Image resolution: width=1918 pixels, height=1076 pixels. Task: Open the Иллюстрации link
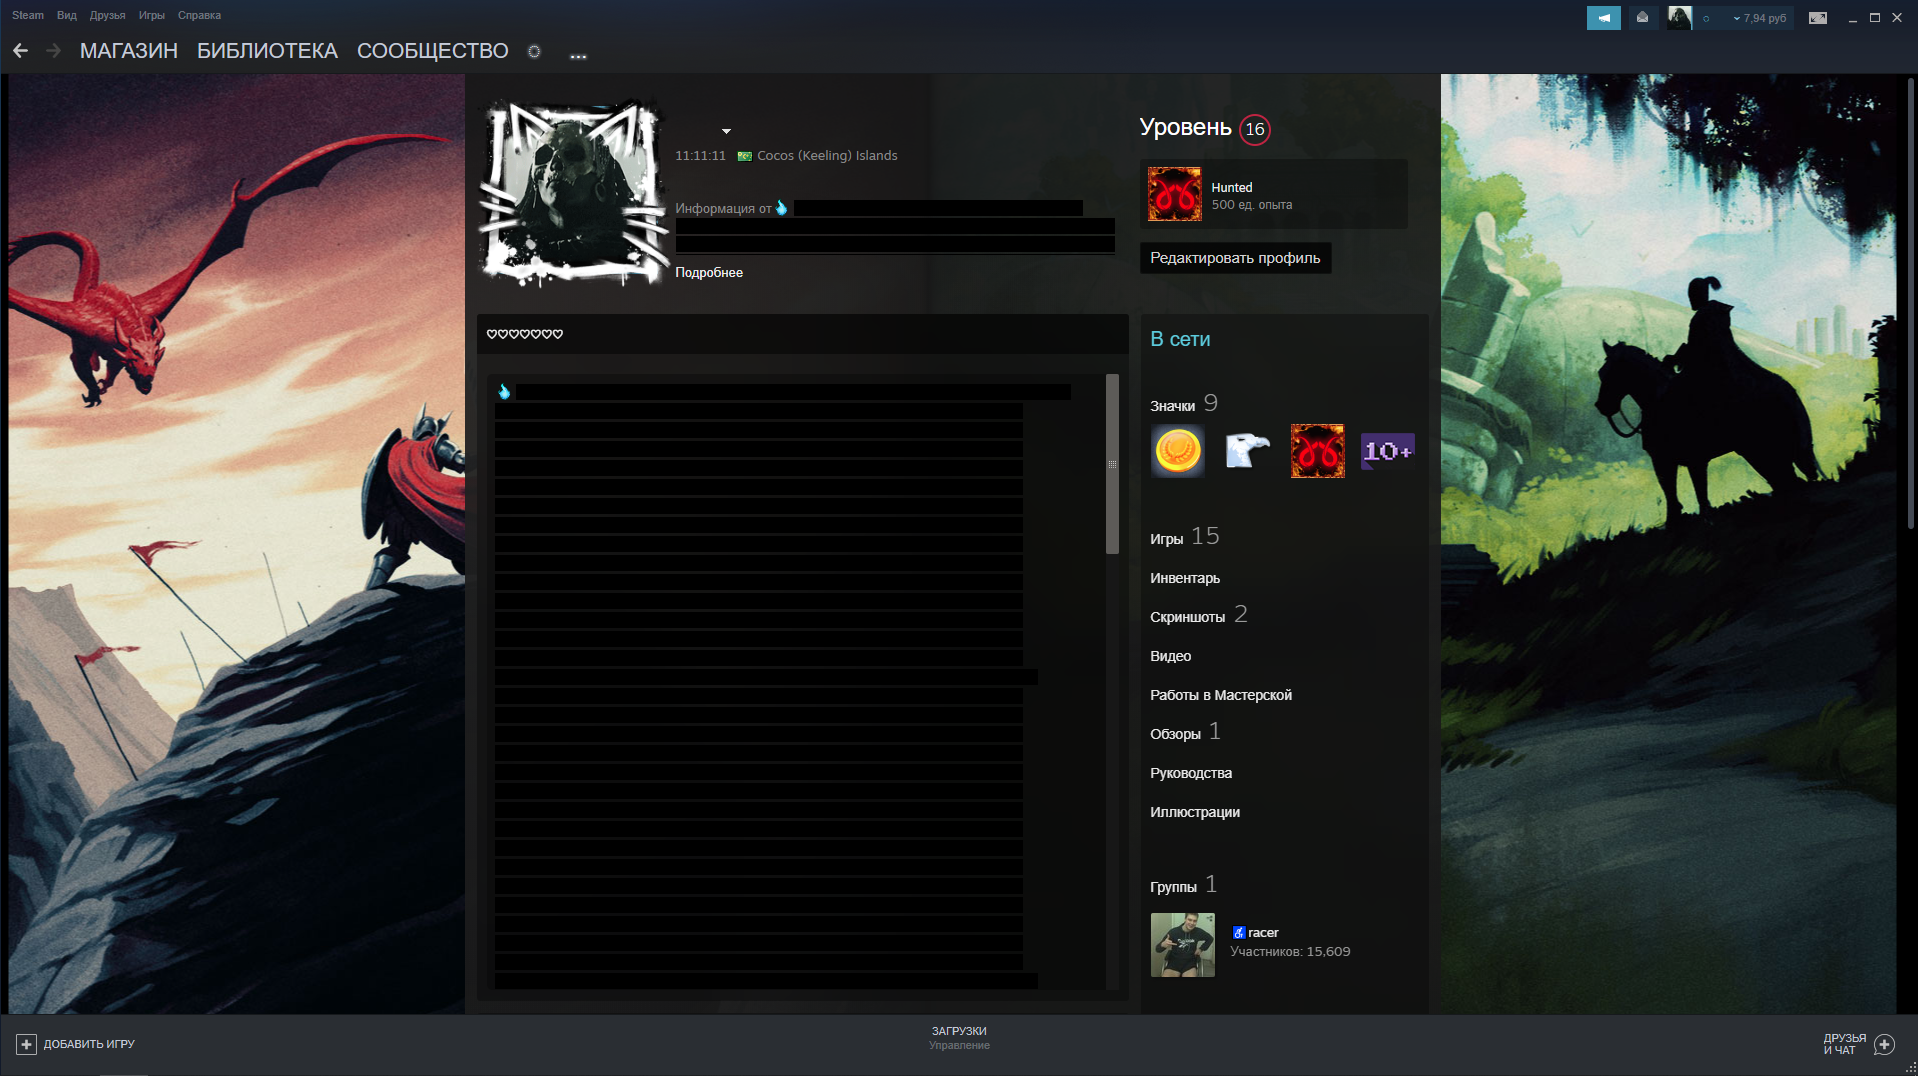tap(1195, 812)
